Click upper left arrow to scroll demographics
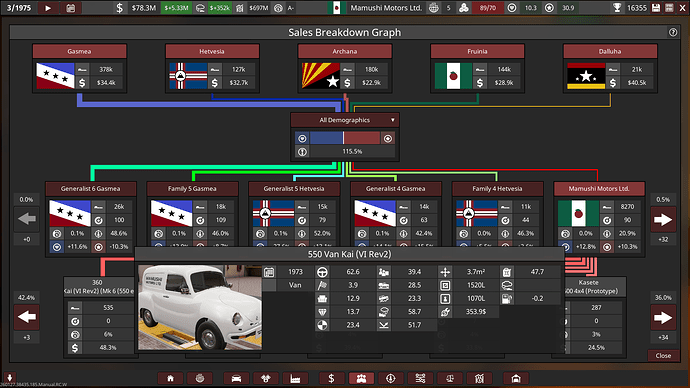The width and height of the screenshot is (690, 388). pos(27,219)
